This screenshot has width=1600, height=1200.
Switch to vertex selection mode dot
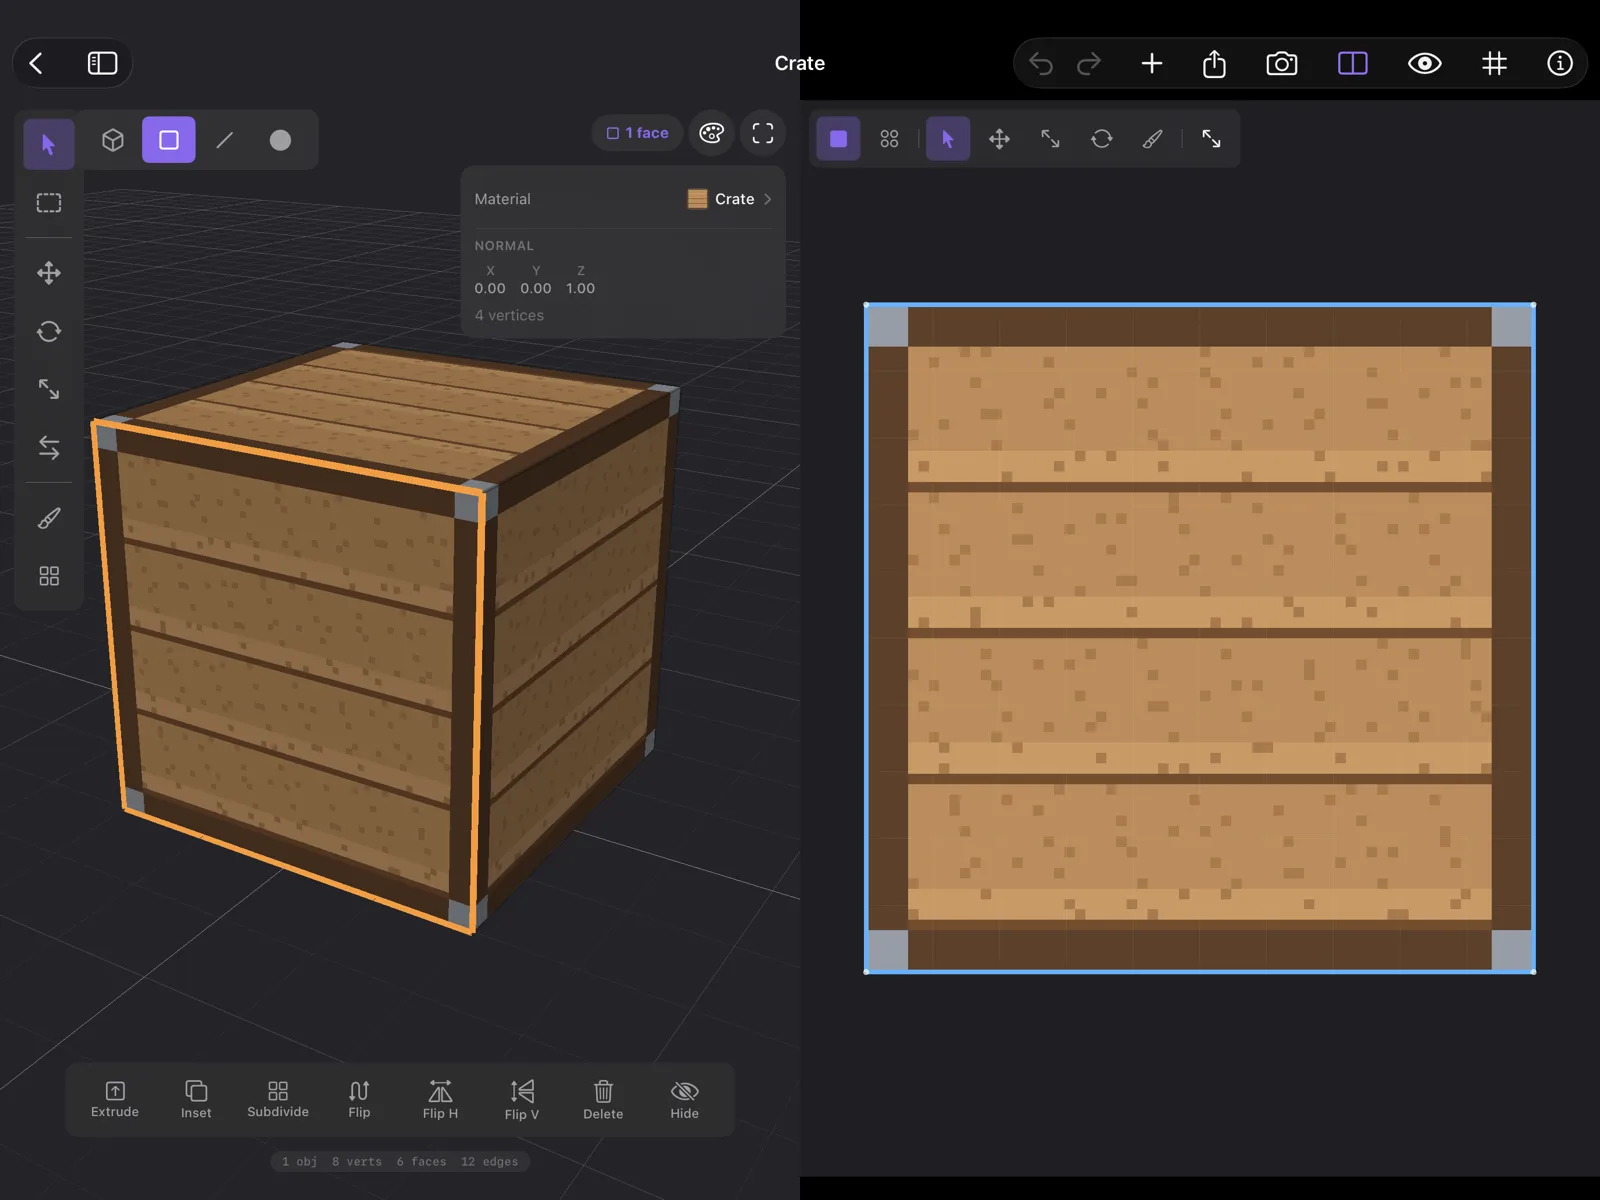pos(280,140)
